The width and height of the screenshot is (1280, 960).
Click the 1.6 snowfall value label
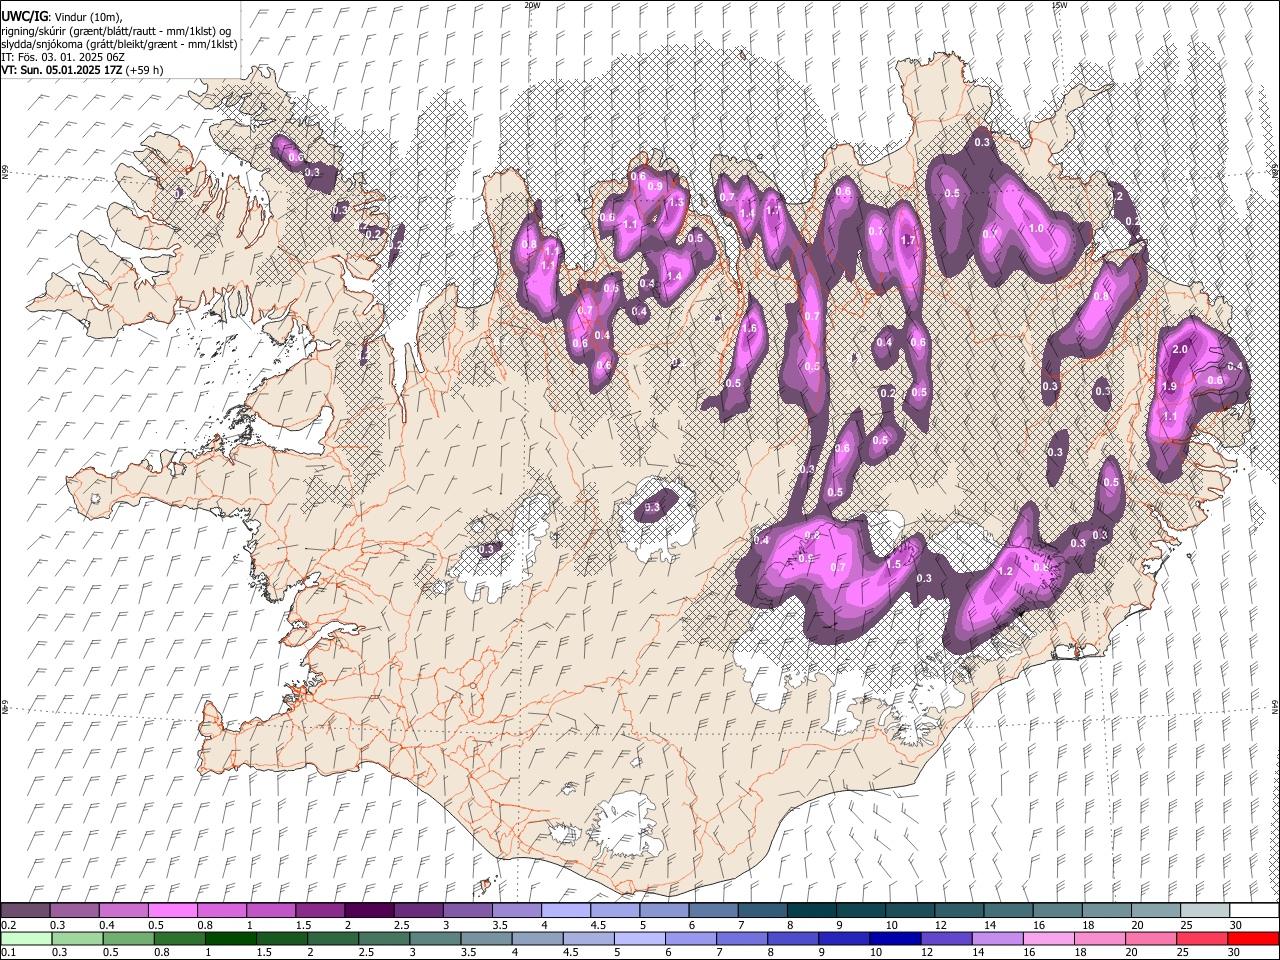point(750,329)
